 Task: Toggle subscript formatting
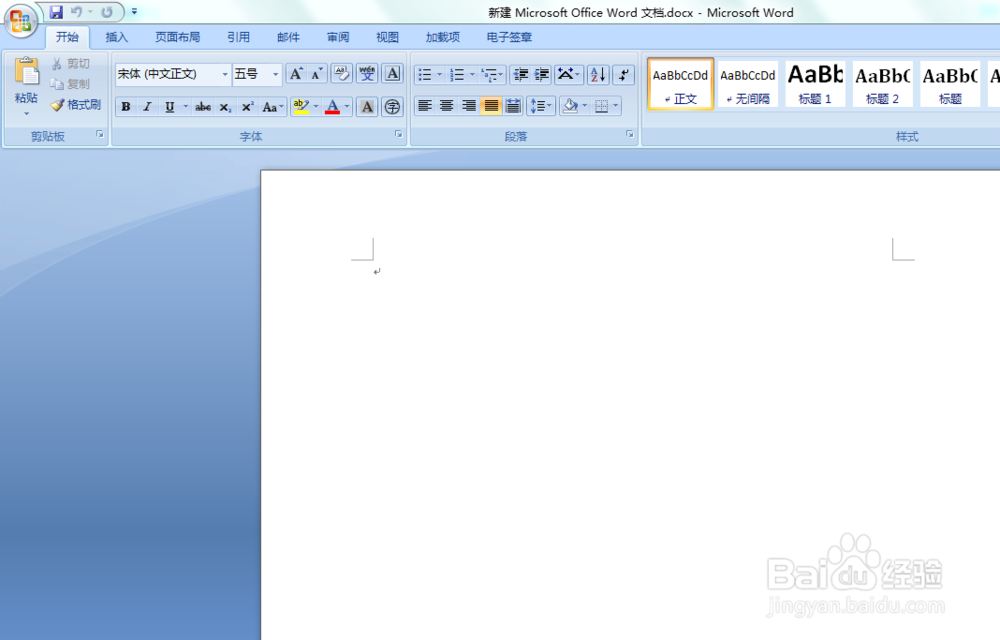coord(225,106)
